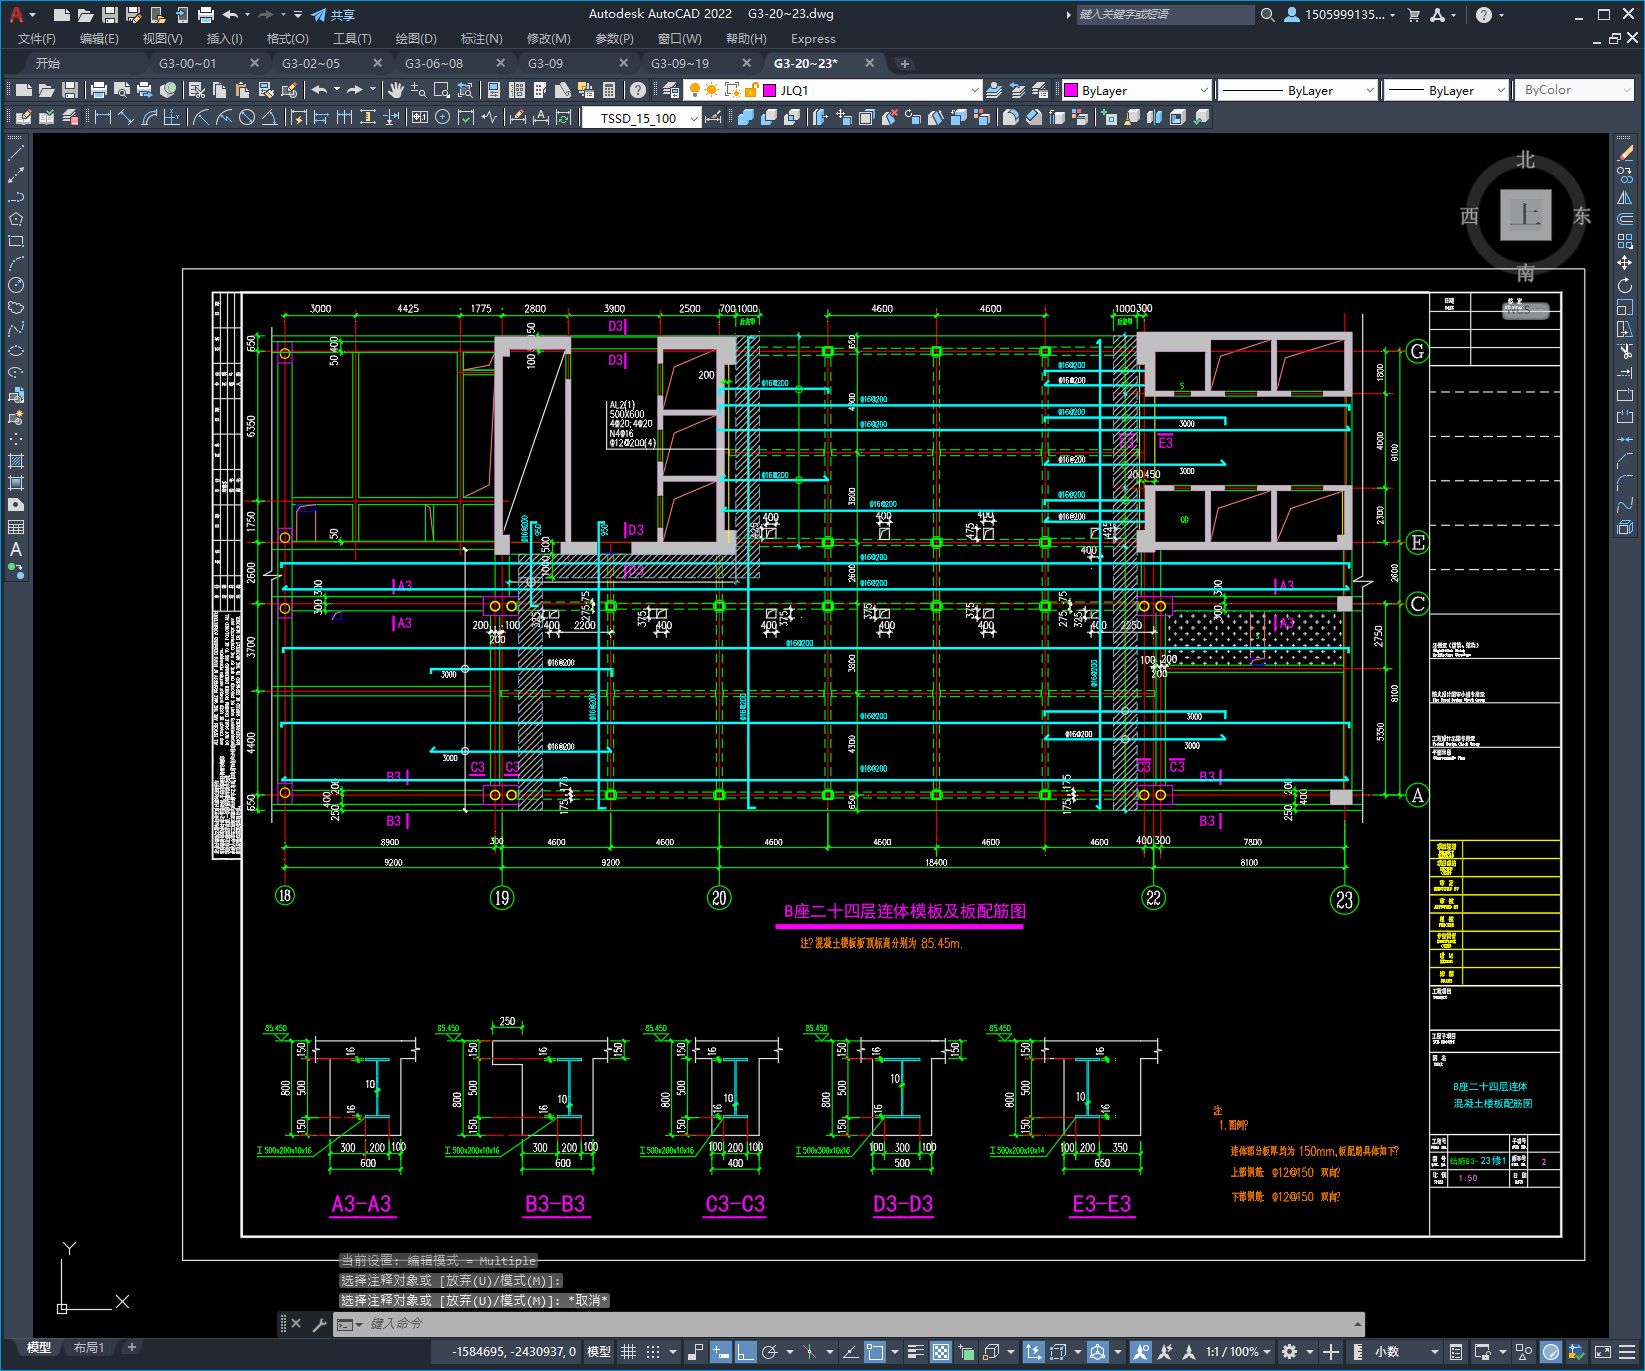Click the Pan hand tool icon
The height and width of the screenshot is (1371, 1645).
tap(396, 90)
